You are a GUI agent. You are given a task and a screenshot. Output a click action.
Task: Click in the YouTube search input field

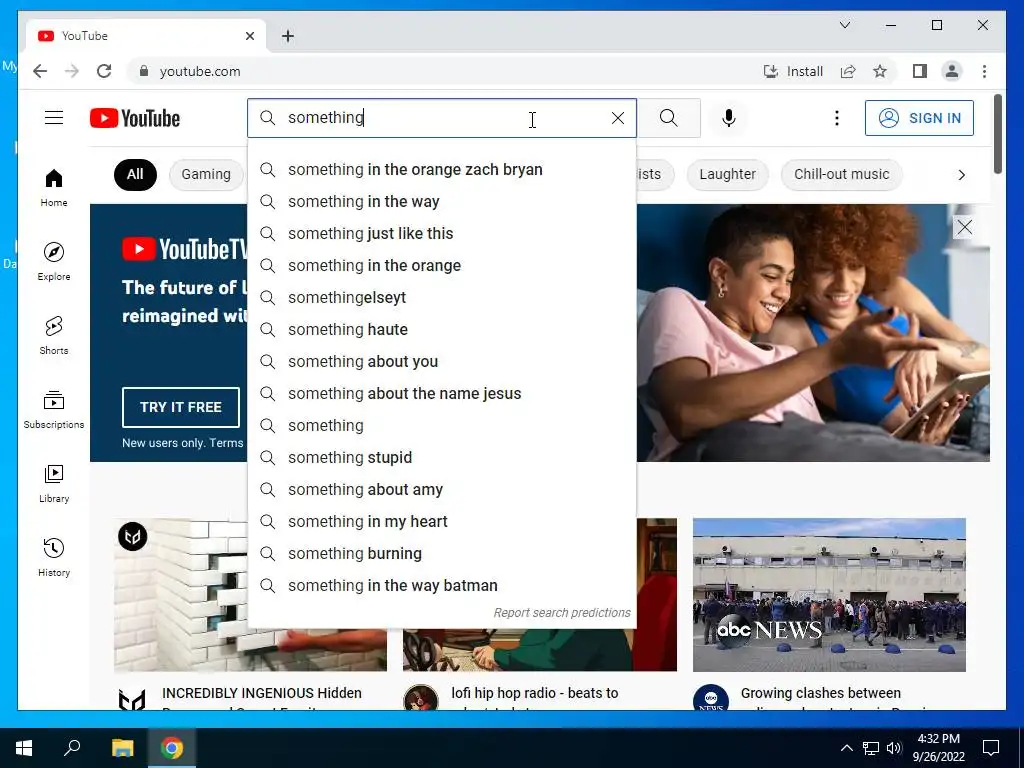point(444,118)
